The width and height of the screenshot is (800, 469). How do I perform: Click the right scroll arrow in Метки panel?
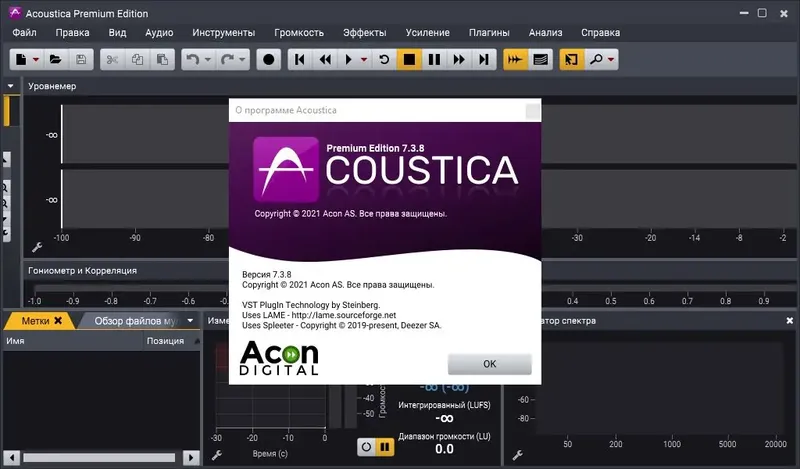tap(191, 457)
